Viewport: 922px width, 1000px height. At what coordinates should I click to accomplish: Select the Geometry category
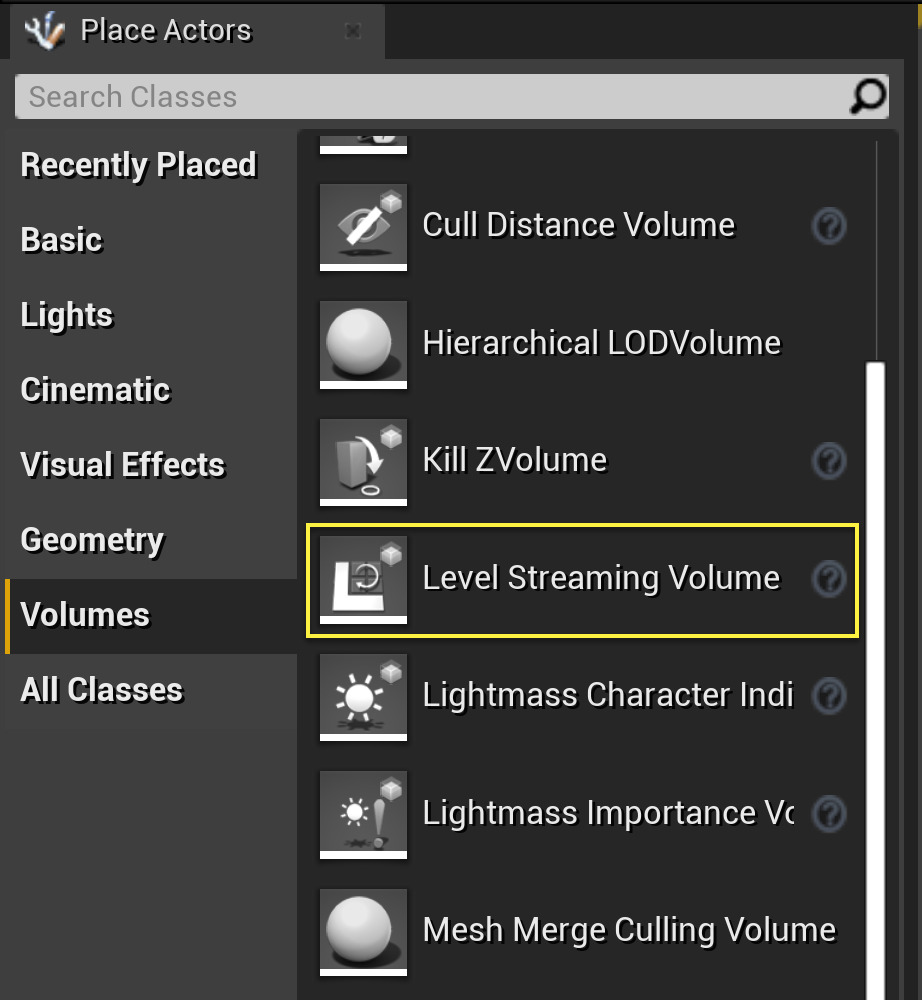(92, 540)
